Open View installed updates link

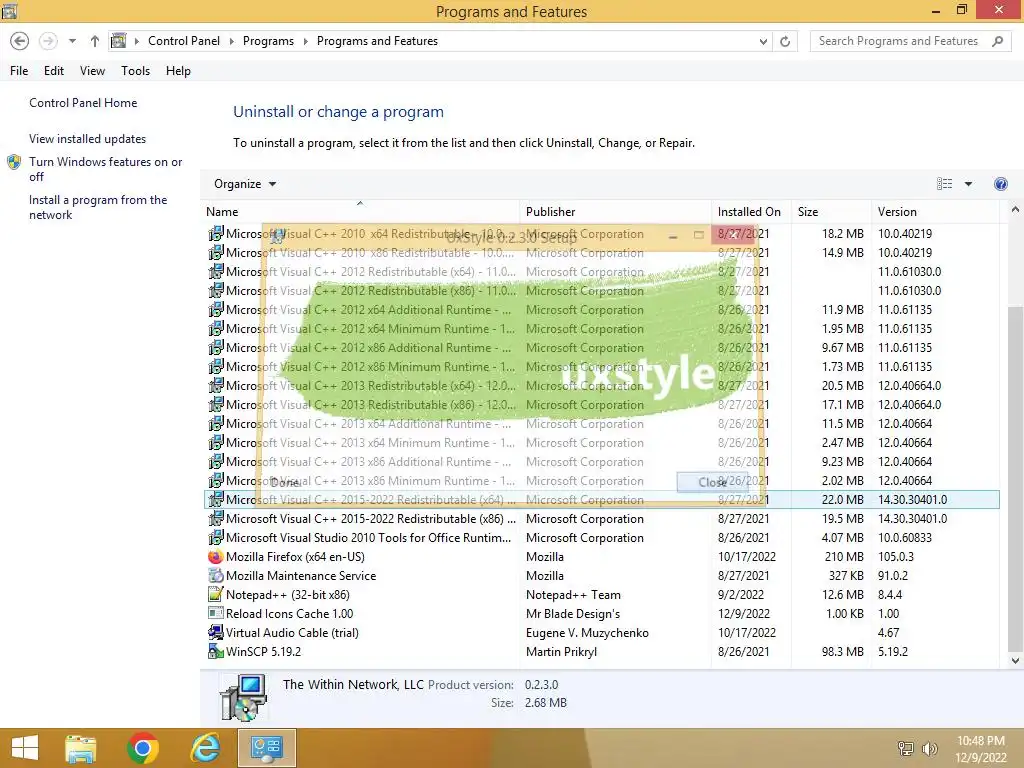[88, 138]
